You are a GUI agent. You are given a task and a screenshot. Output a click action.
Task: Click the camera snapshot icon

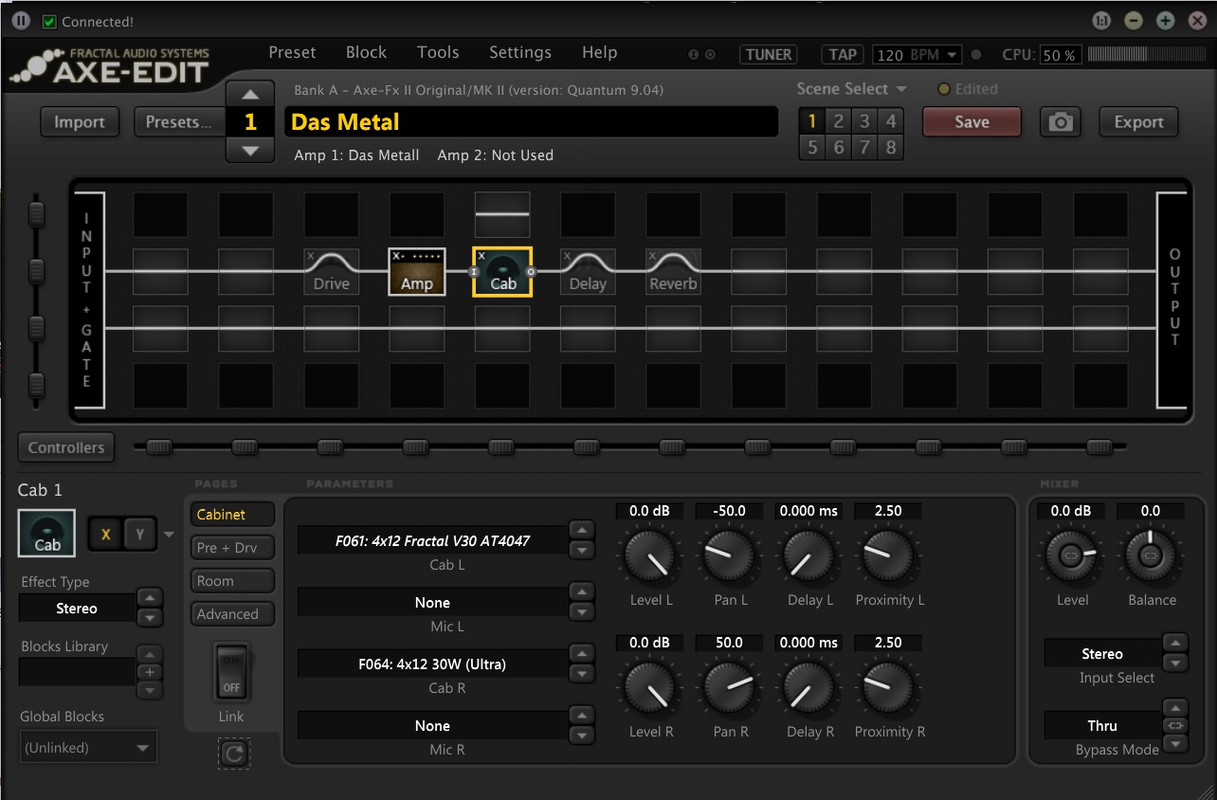point(1061,122)
